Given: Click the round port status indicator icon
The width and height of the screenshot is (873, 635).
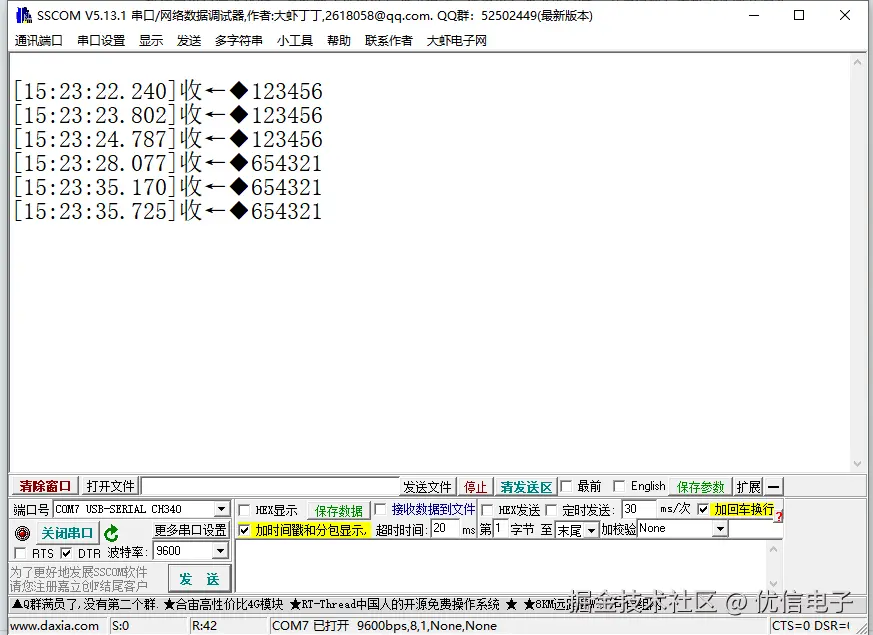Looking at the screenshot, I should pyautogui.click(x=22, y=532).
